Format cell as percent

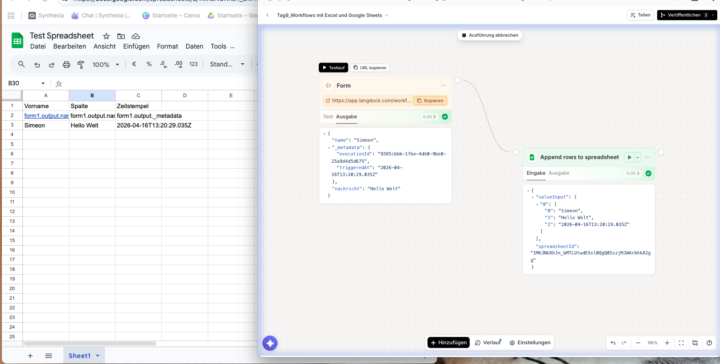pos(149,64)
